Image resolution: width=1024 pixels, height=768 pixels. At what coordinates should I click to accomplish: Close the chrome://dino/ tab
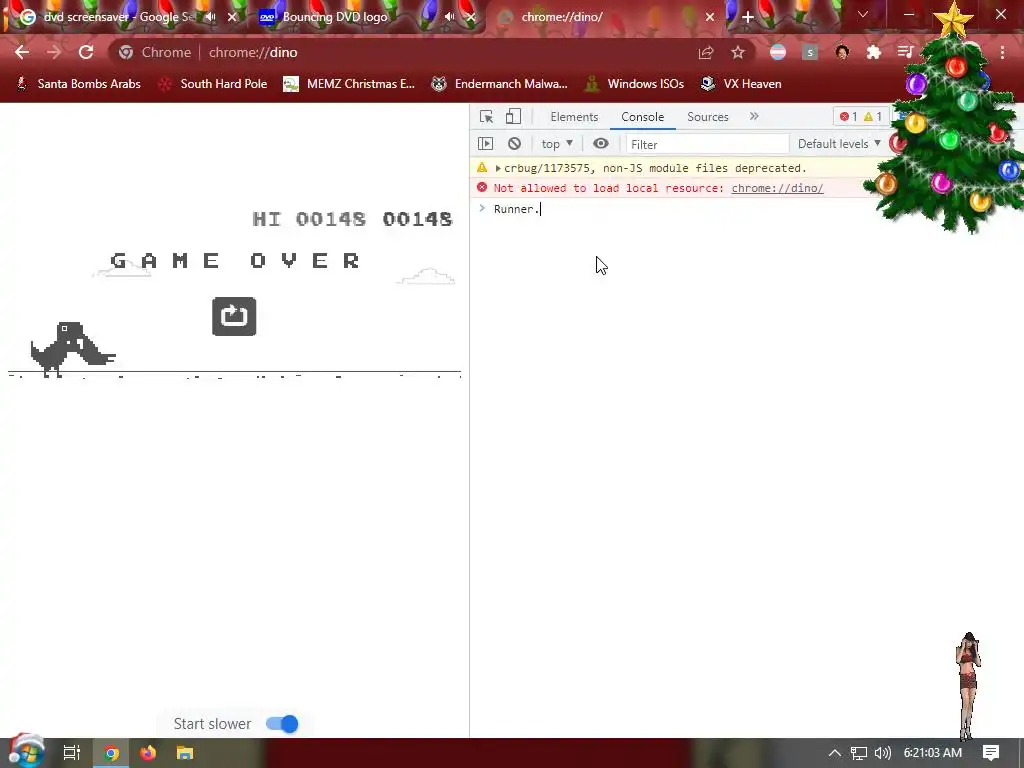(710, 17)
